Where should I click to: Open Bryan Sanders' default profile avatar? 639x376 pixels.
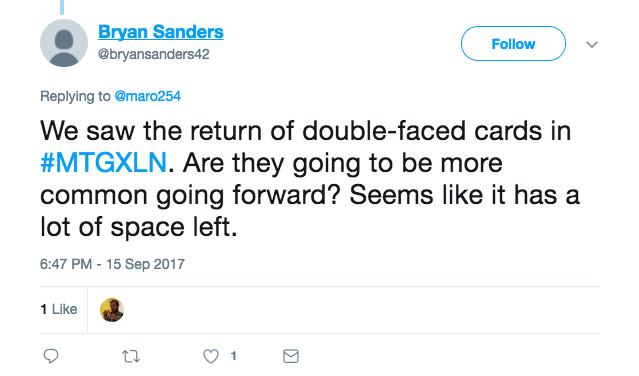click(x=64, y=43)
